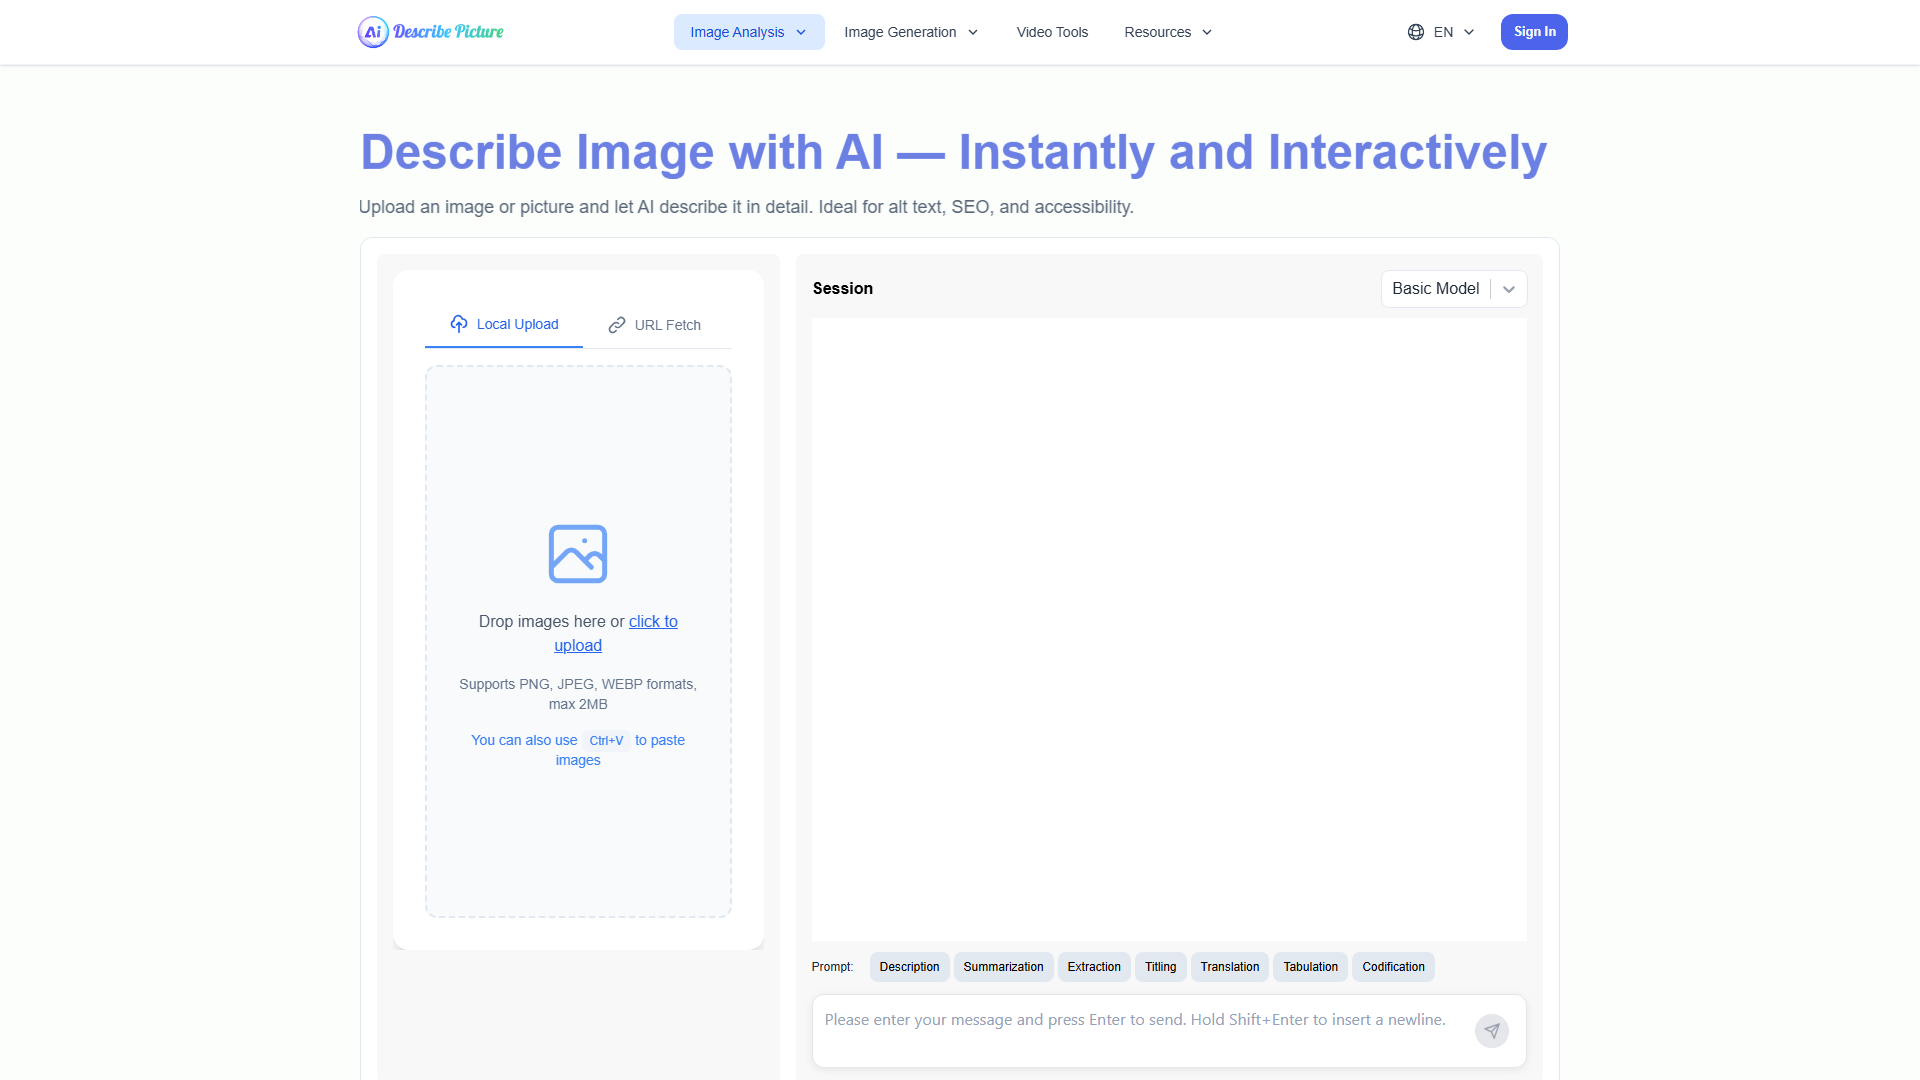
Task: Open the Video Tools page
Action: click(1052, 32)
